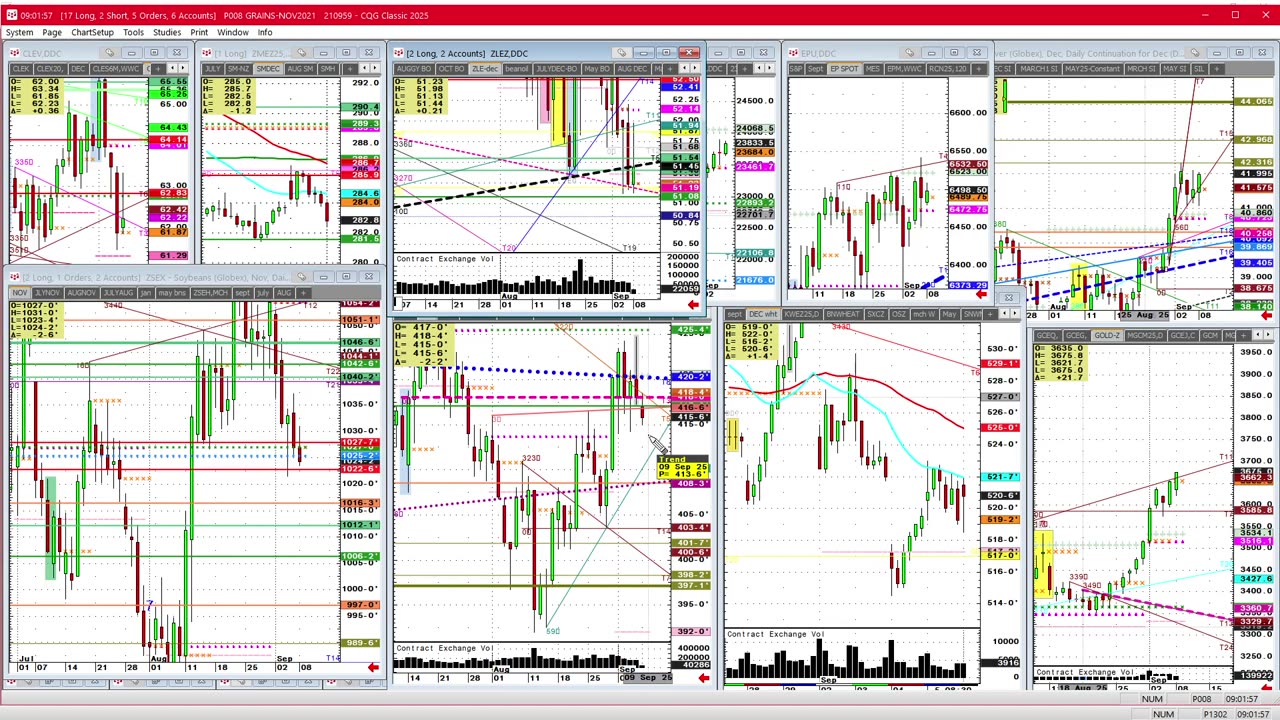Add new tab in ZLEZ chart window

pyautogui.click(x=670, y=68)
